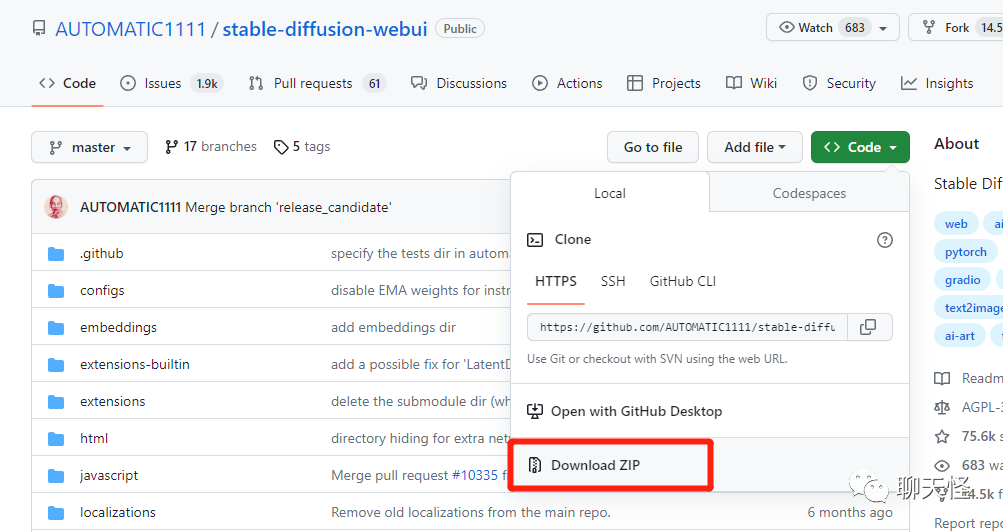
Task: Click the AUTOMATIC1111 commit author avatar
Action: (56, 207)
